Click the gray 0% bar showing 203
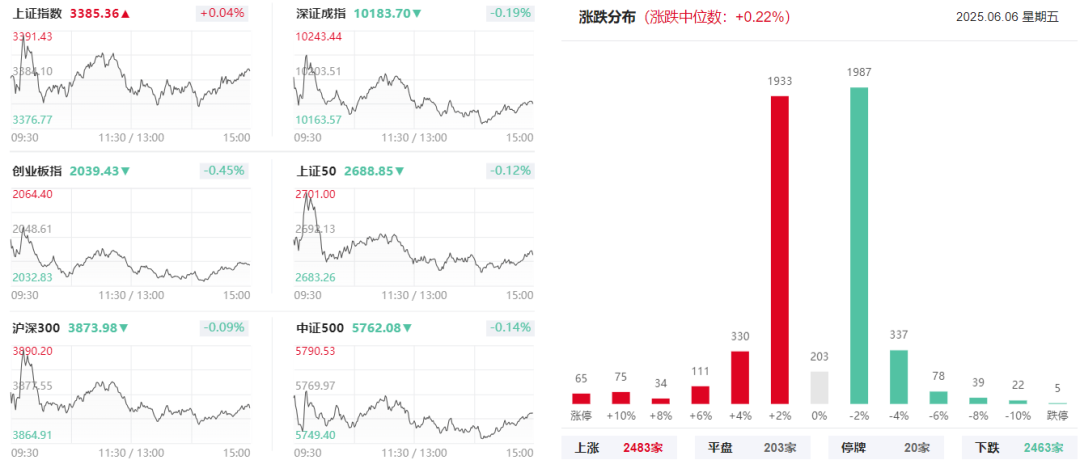The height and width of the screenshot is (460, 1080). [x=820, y=388]
